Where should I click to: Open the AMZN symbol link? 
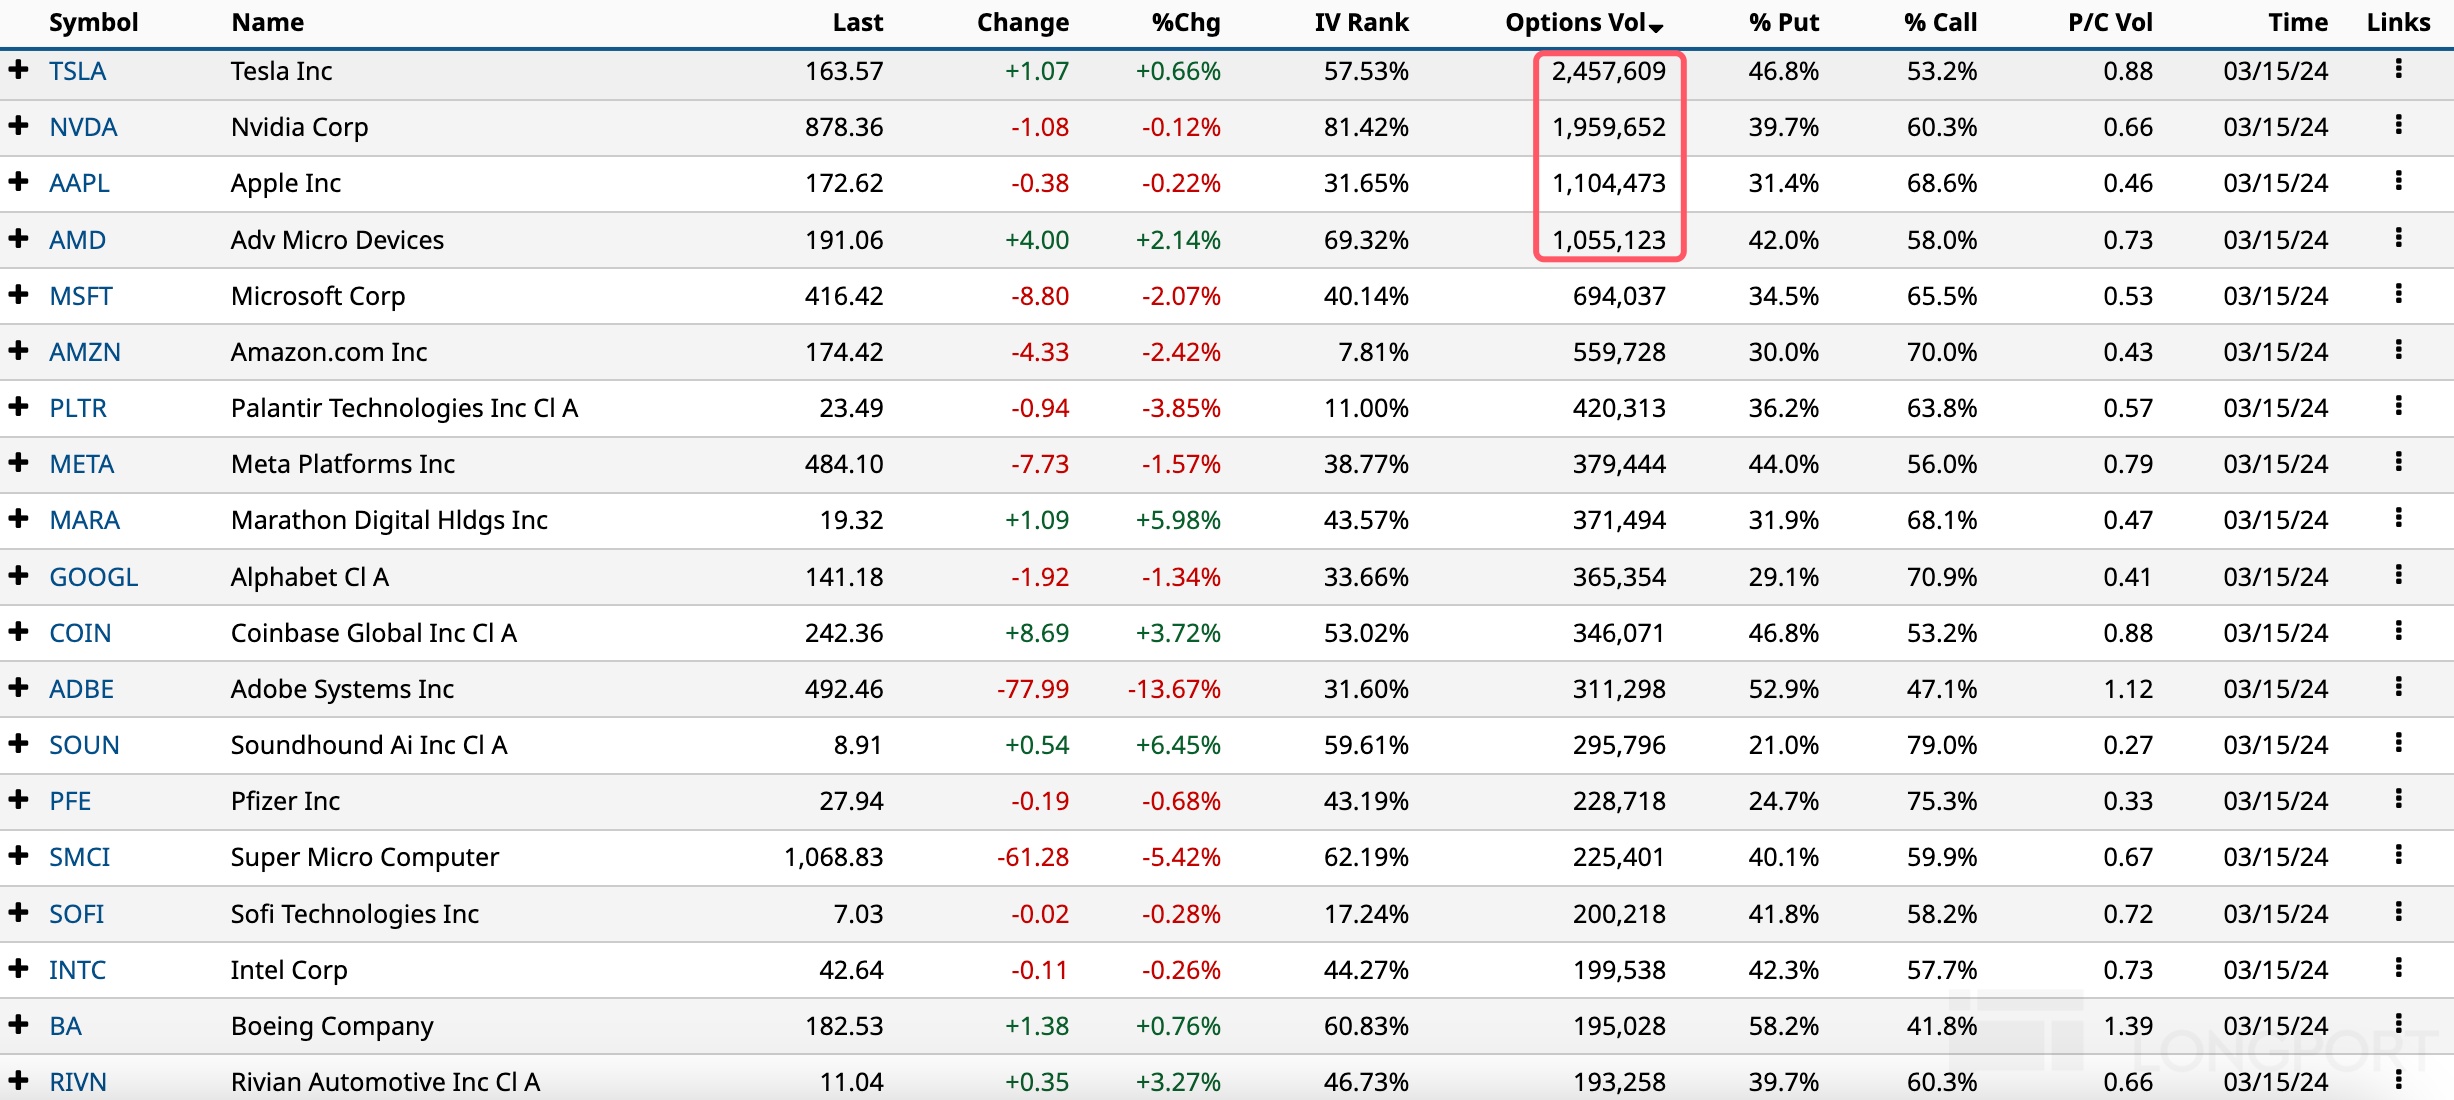pos(85,352)
